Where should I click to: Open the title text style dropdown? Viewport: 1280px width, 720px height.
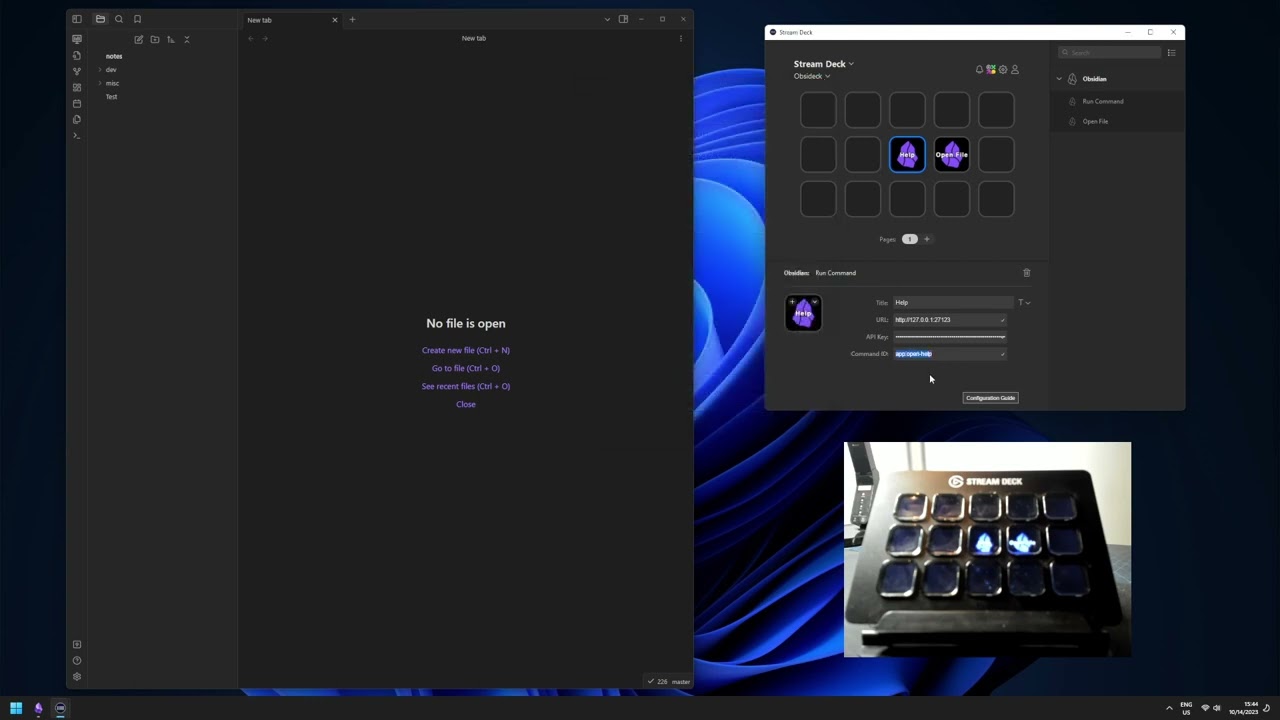coord(1024,303)
